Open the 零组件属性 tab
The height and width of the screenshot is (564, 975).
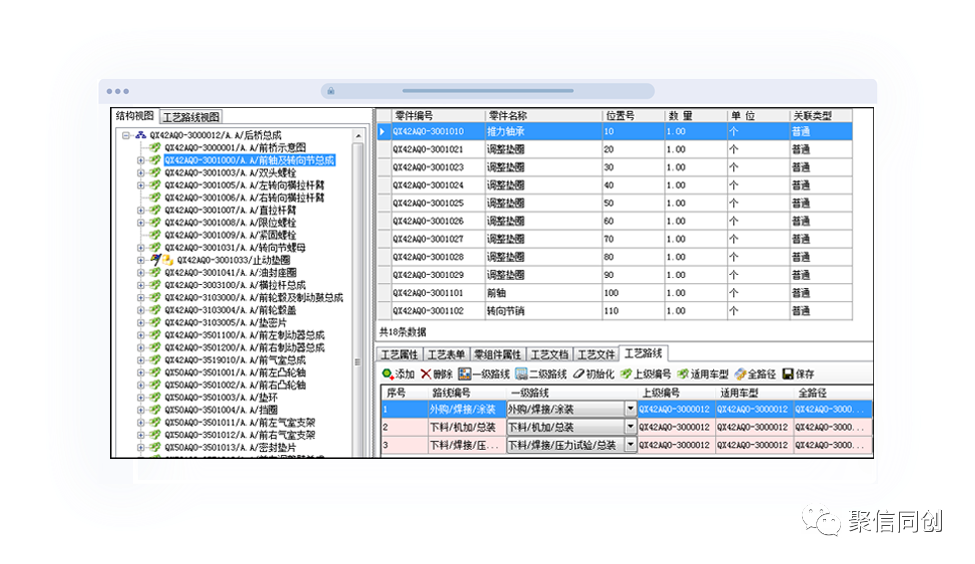[497, 354]
